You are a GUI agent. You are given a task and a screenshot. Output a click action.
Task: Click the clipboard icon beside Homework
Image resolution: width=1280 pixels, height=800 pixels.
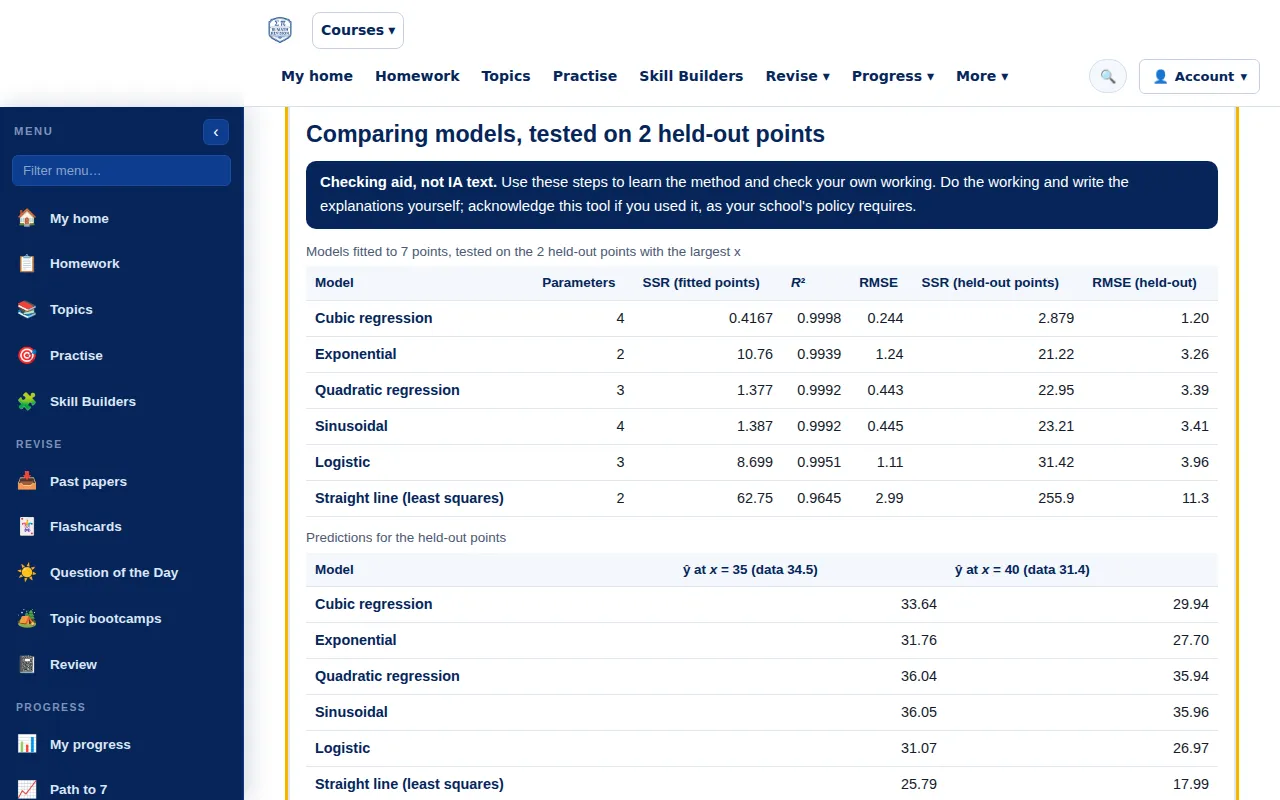(27, 264)
